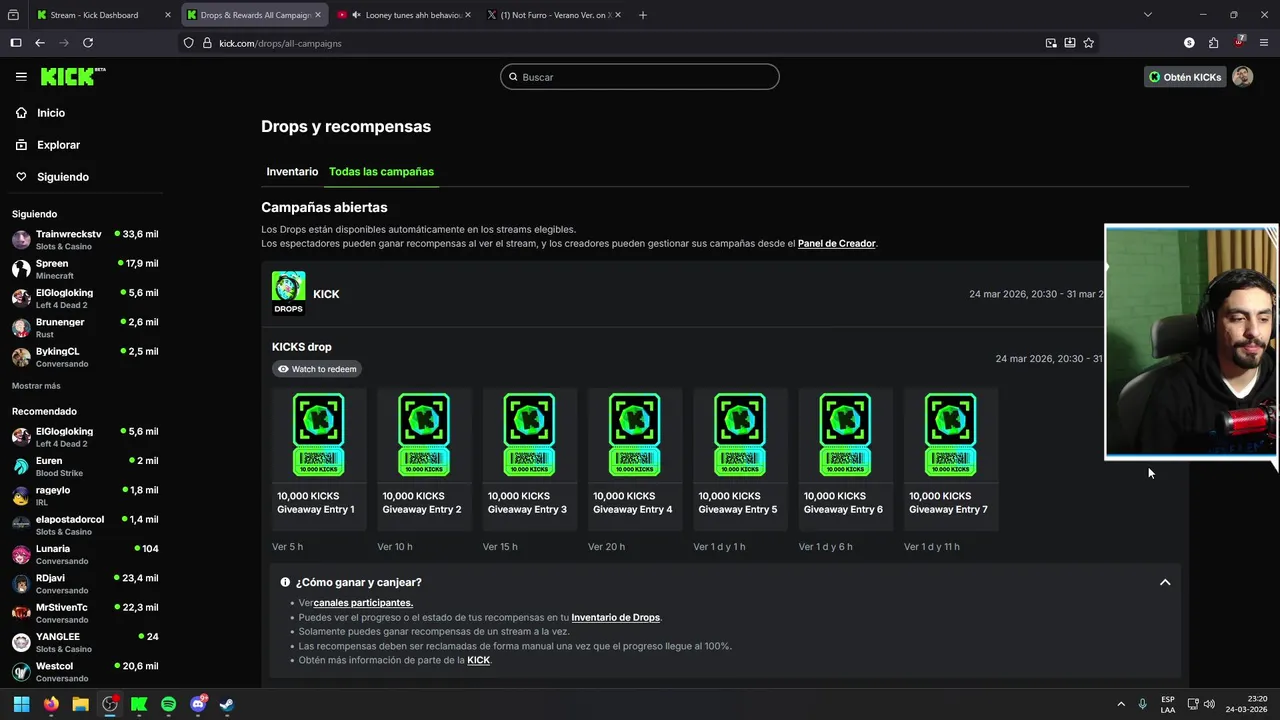Open list all tabs dropdown
Screen dimensions: 1280x720
tap(1148, 15)
